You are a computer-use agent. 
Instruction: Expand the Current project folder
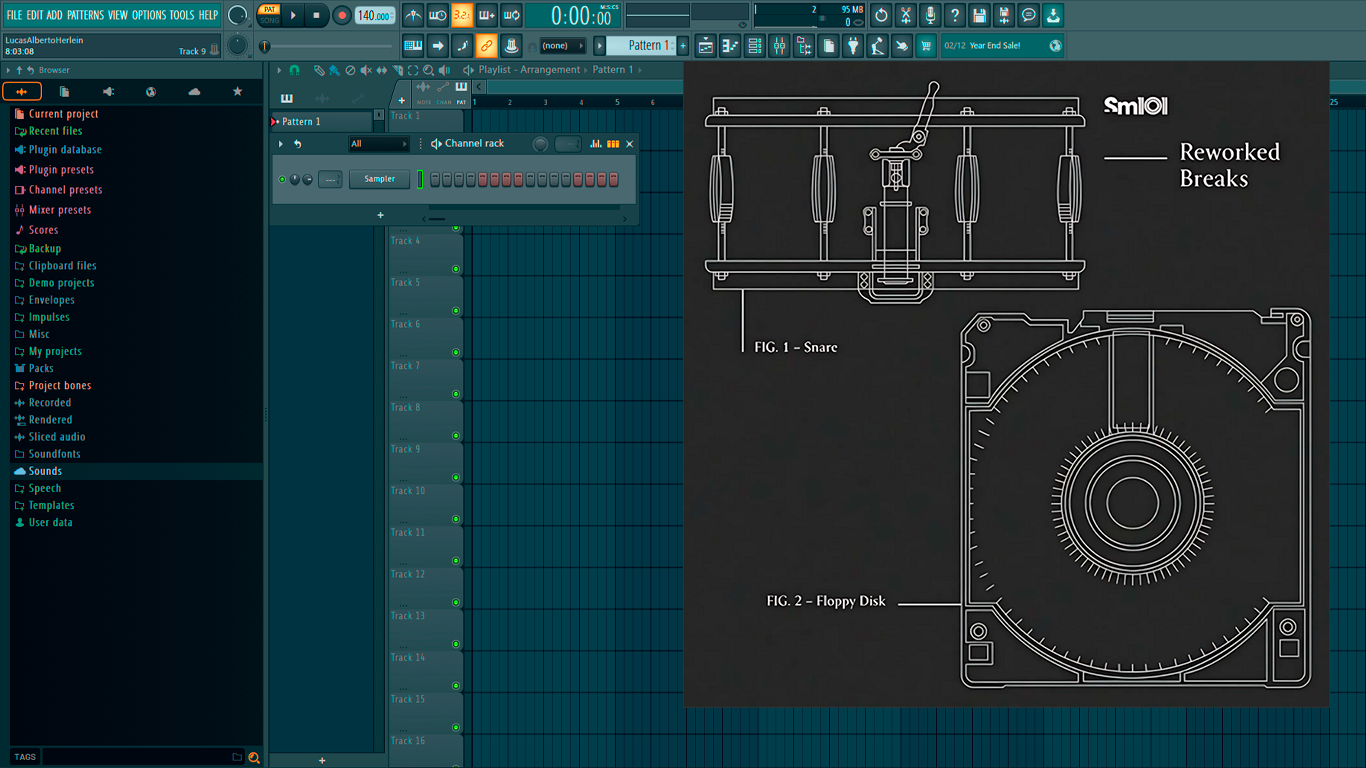point(63,114)
